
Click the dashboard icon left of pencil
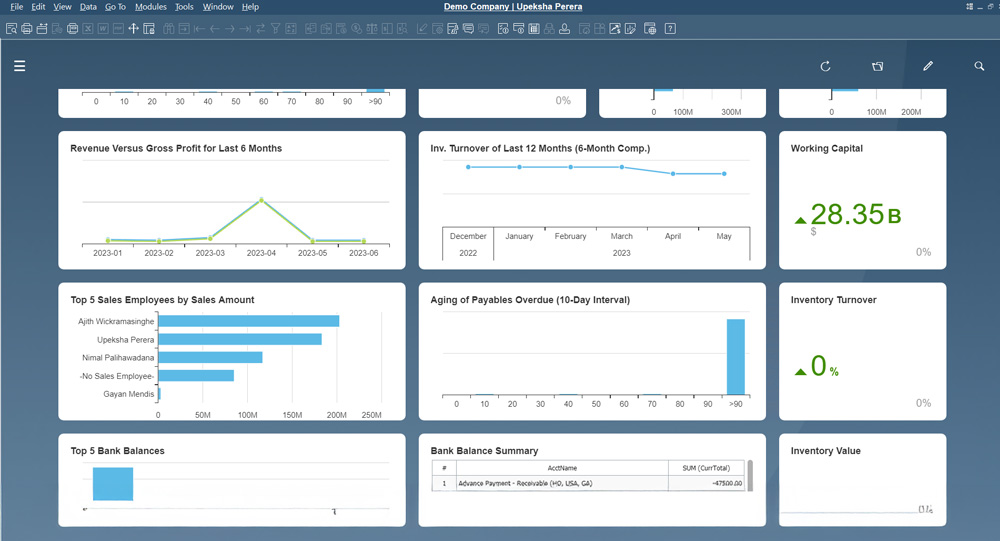coord(877,66)
